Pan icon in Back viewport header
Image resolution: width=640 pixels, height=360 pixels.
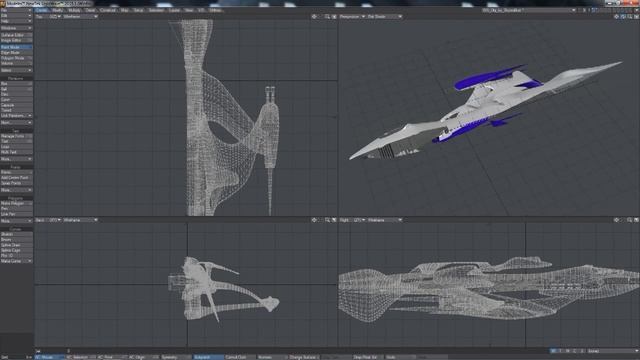(314, 220)
